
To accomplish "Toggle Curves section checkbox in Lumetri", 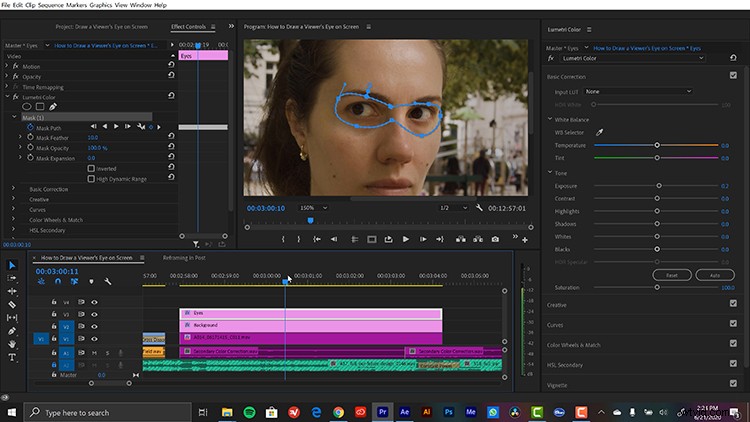I will click(733, 323).
